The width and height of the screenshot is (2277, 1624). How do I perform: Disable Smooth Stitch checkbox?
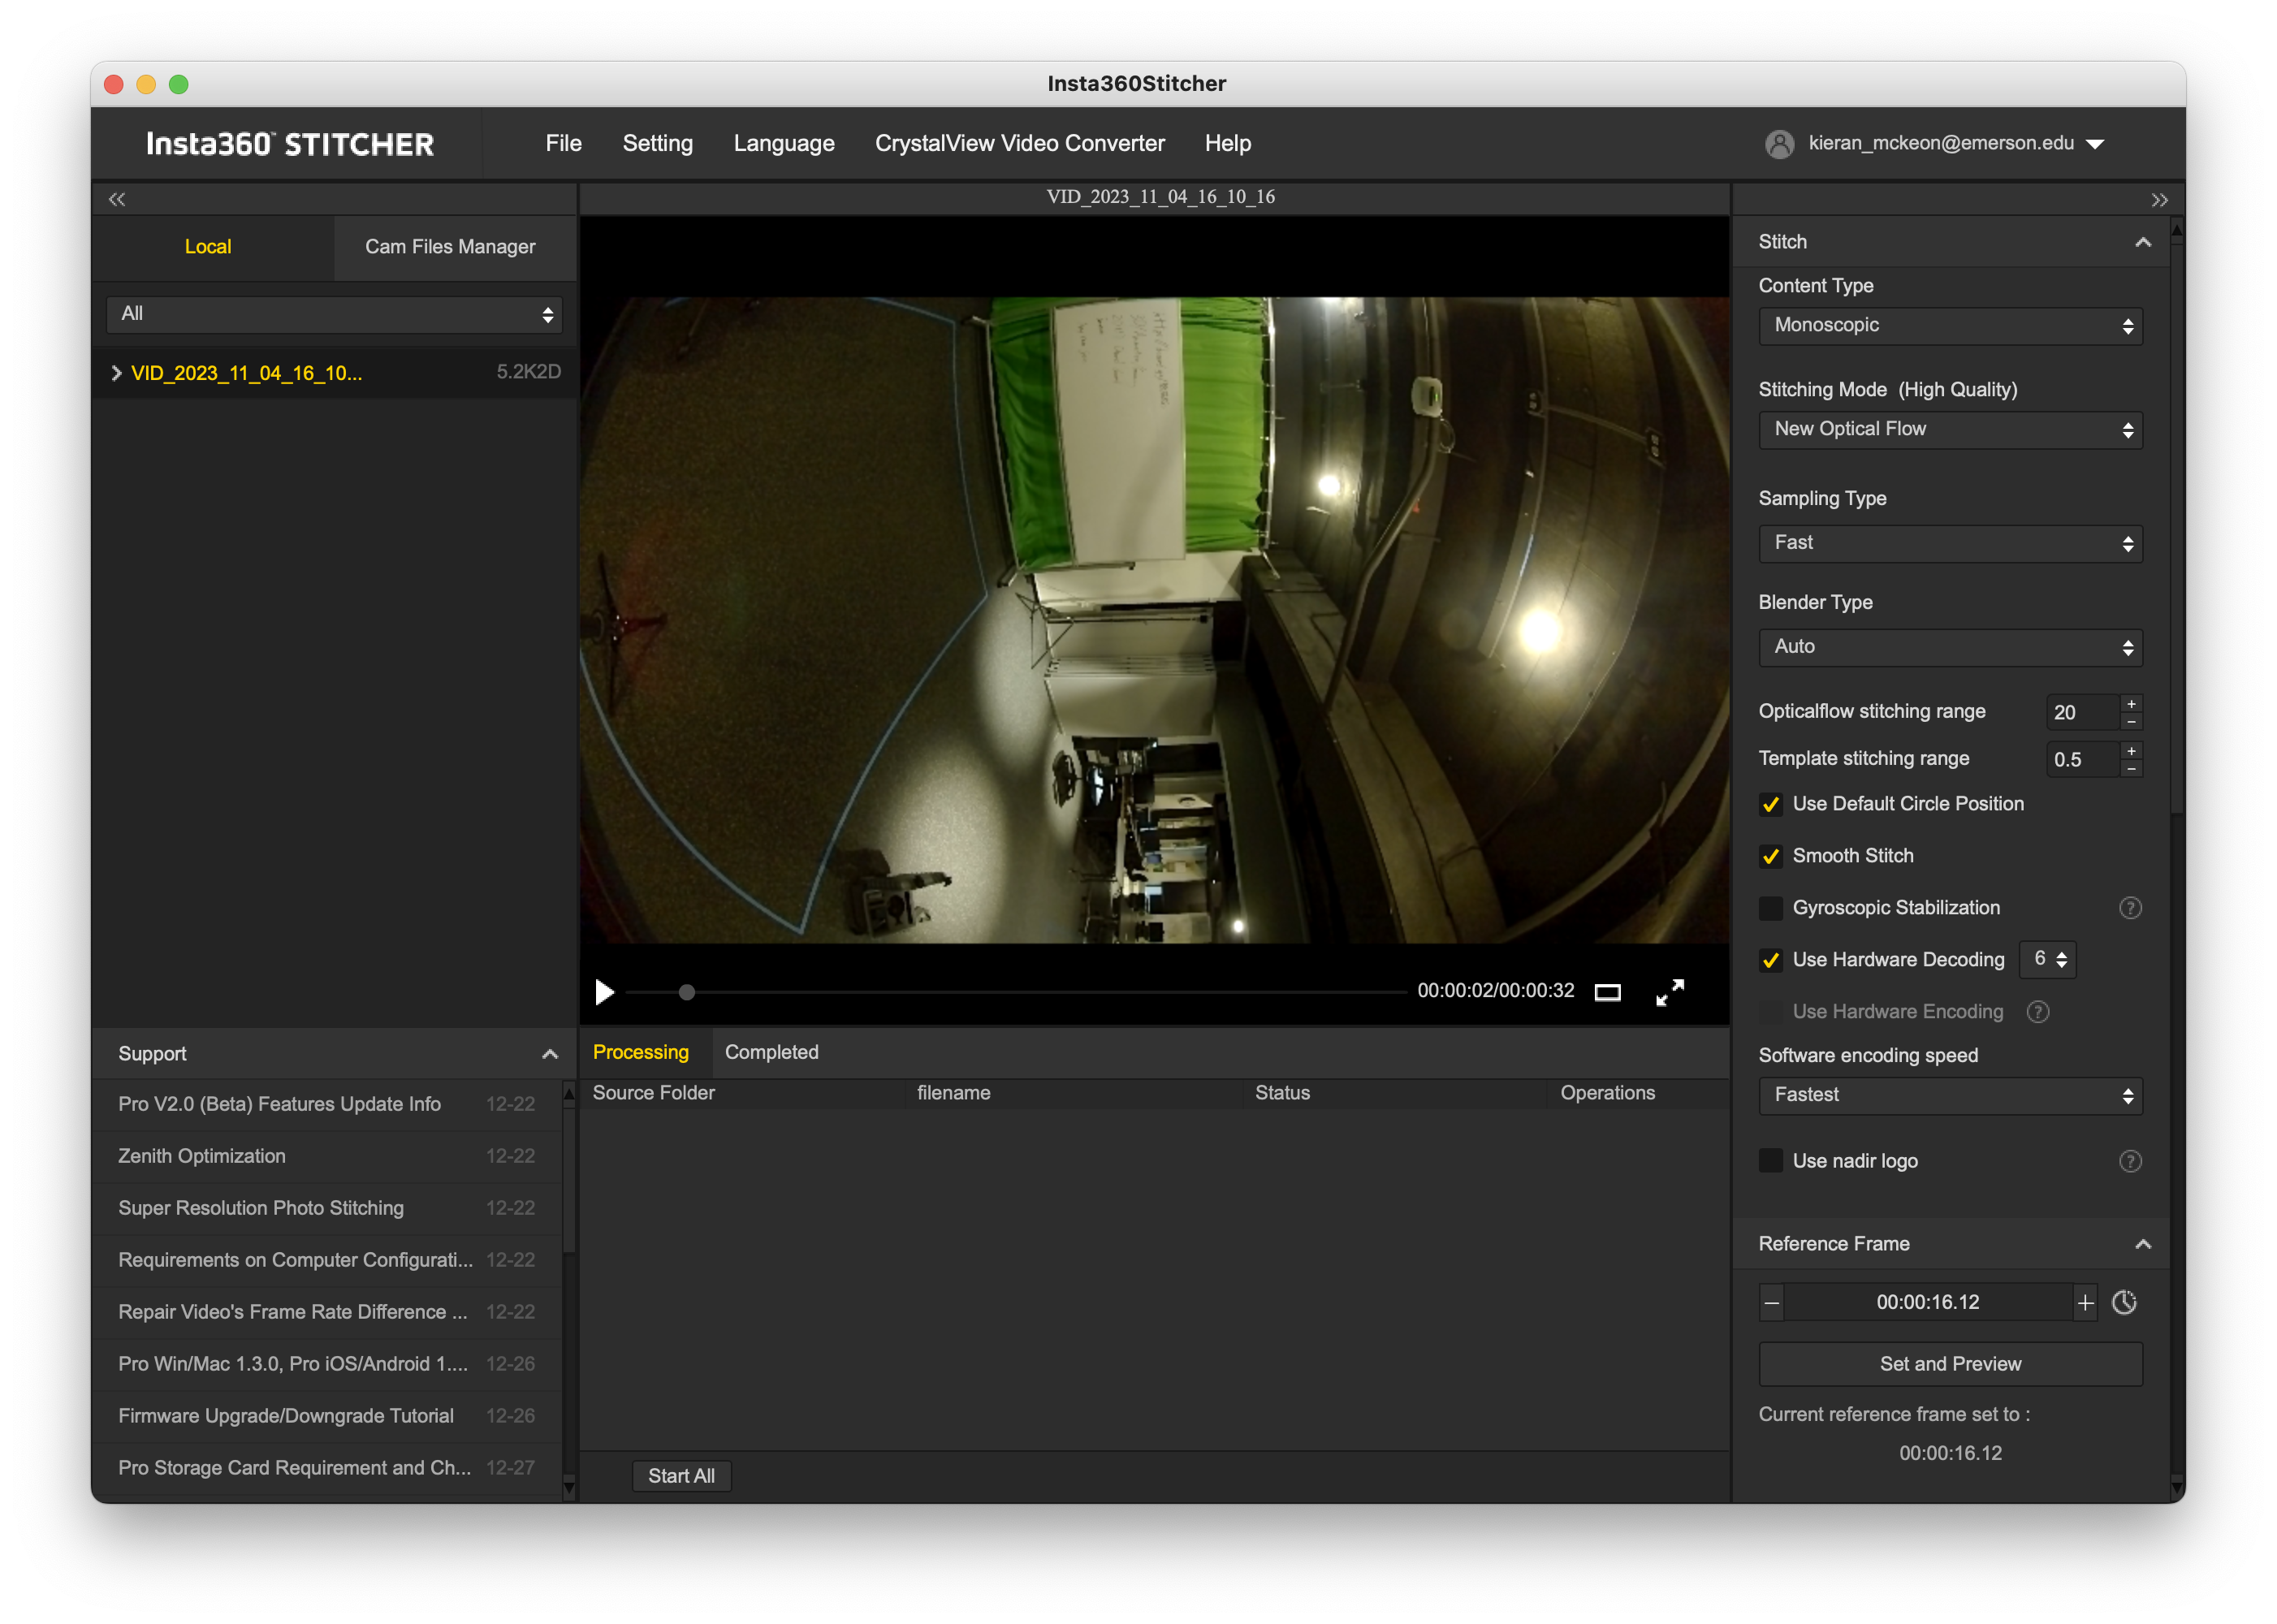[x=1770, y=857]
